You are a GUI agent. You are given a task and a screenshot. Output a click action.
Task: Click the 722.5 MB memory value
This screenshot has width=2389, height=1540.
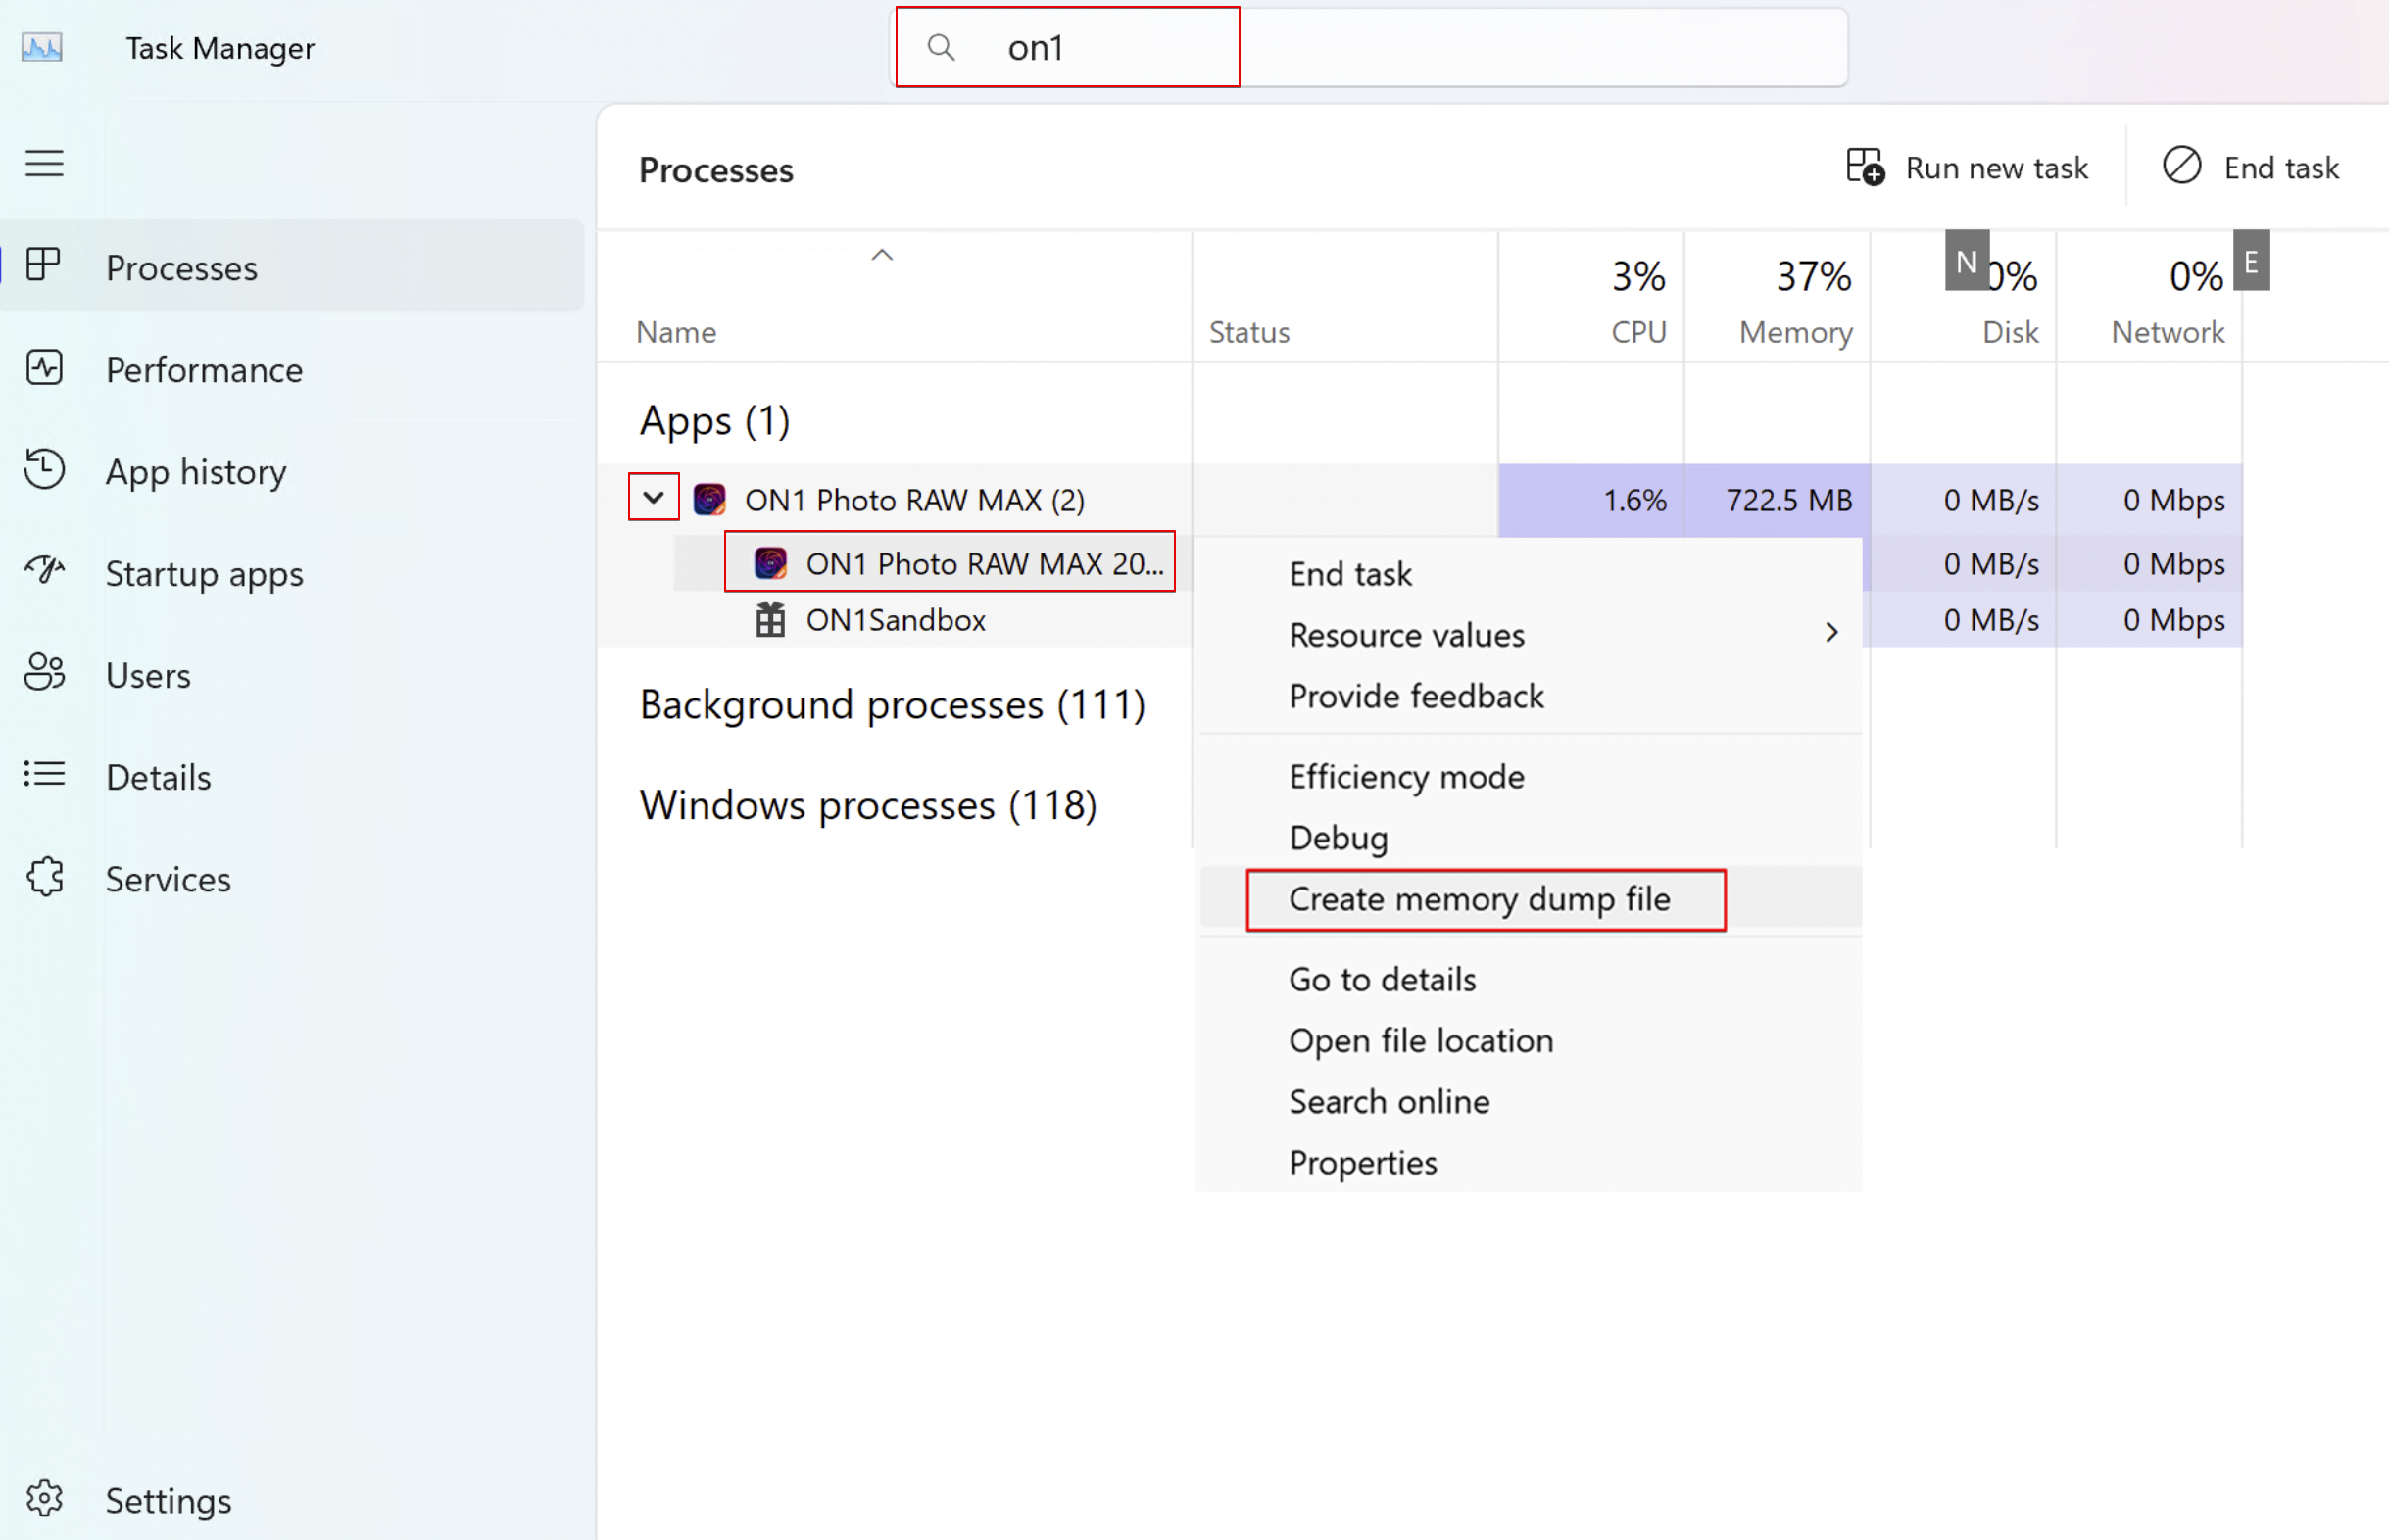(1789, 500)
